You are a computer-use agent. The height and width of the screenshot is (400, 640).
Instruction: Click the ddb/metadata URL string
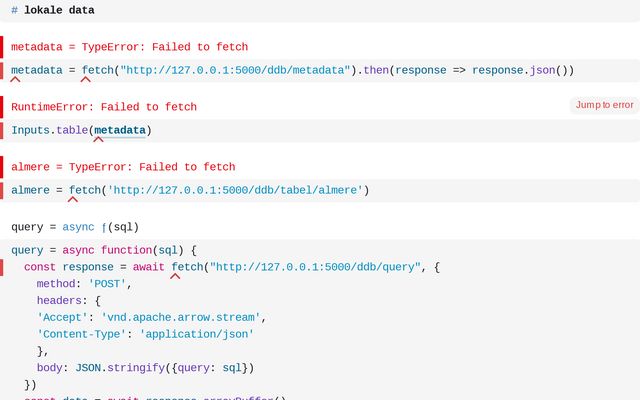coord(236,70)
